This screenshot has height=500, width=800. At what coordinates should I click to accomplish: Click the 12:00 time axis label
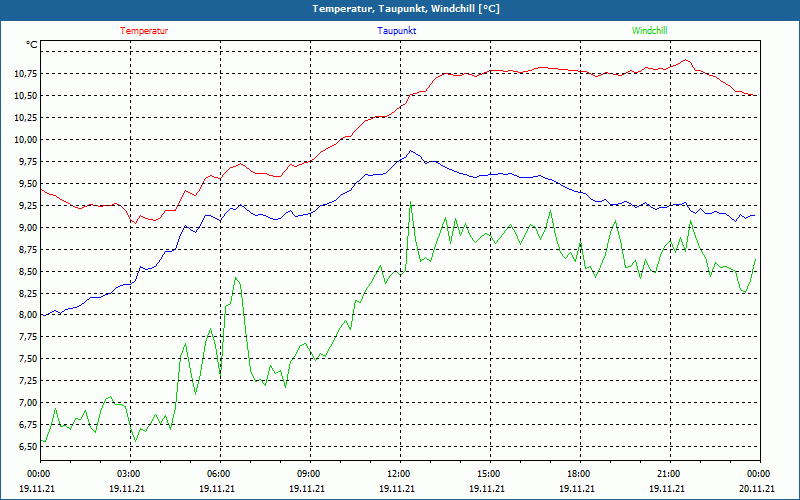[400, 474]
